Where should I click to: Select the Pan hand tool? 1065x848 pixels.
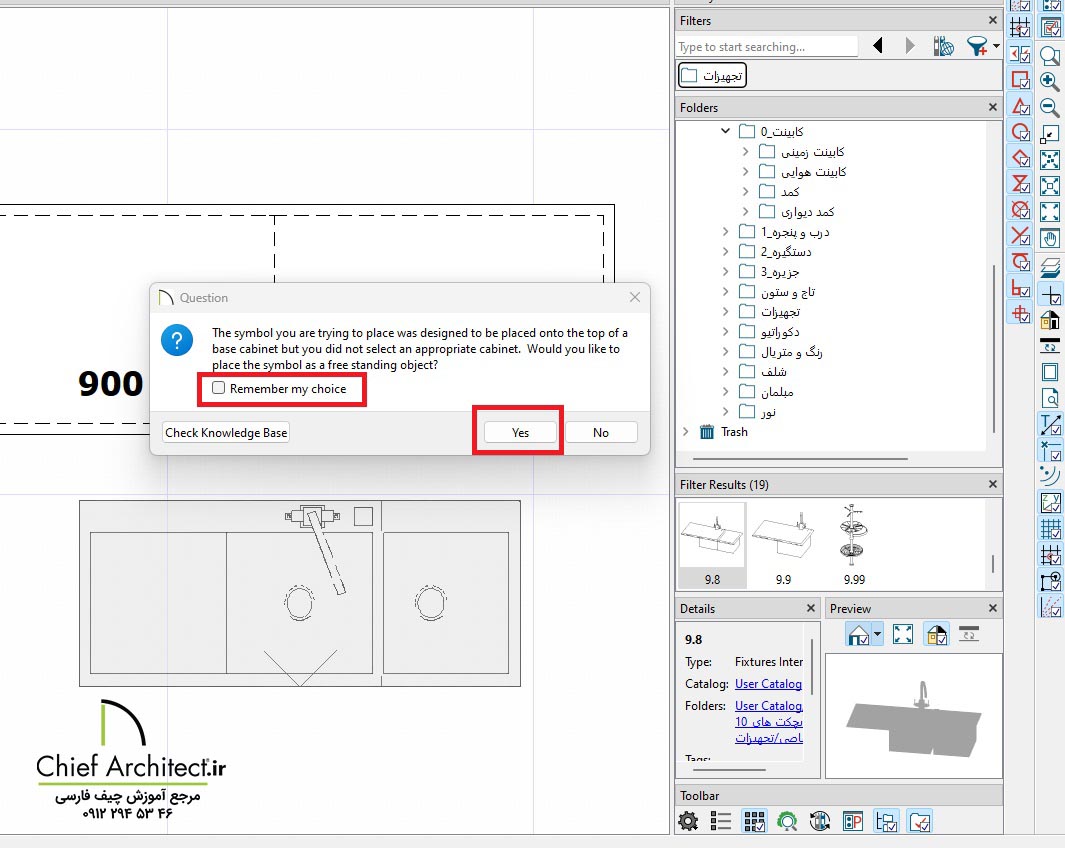point(1050,238)
